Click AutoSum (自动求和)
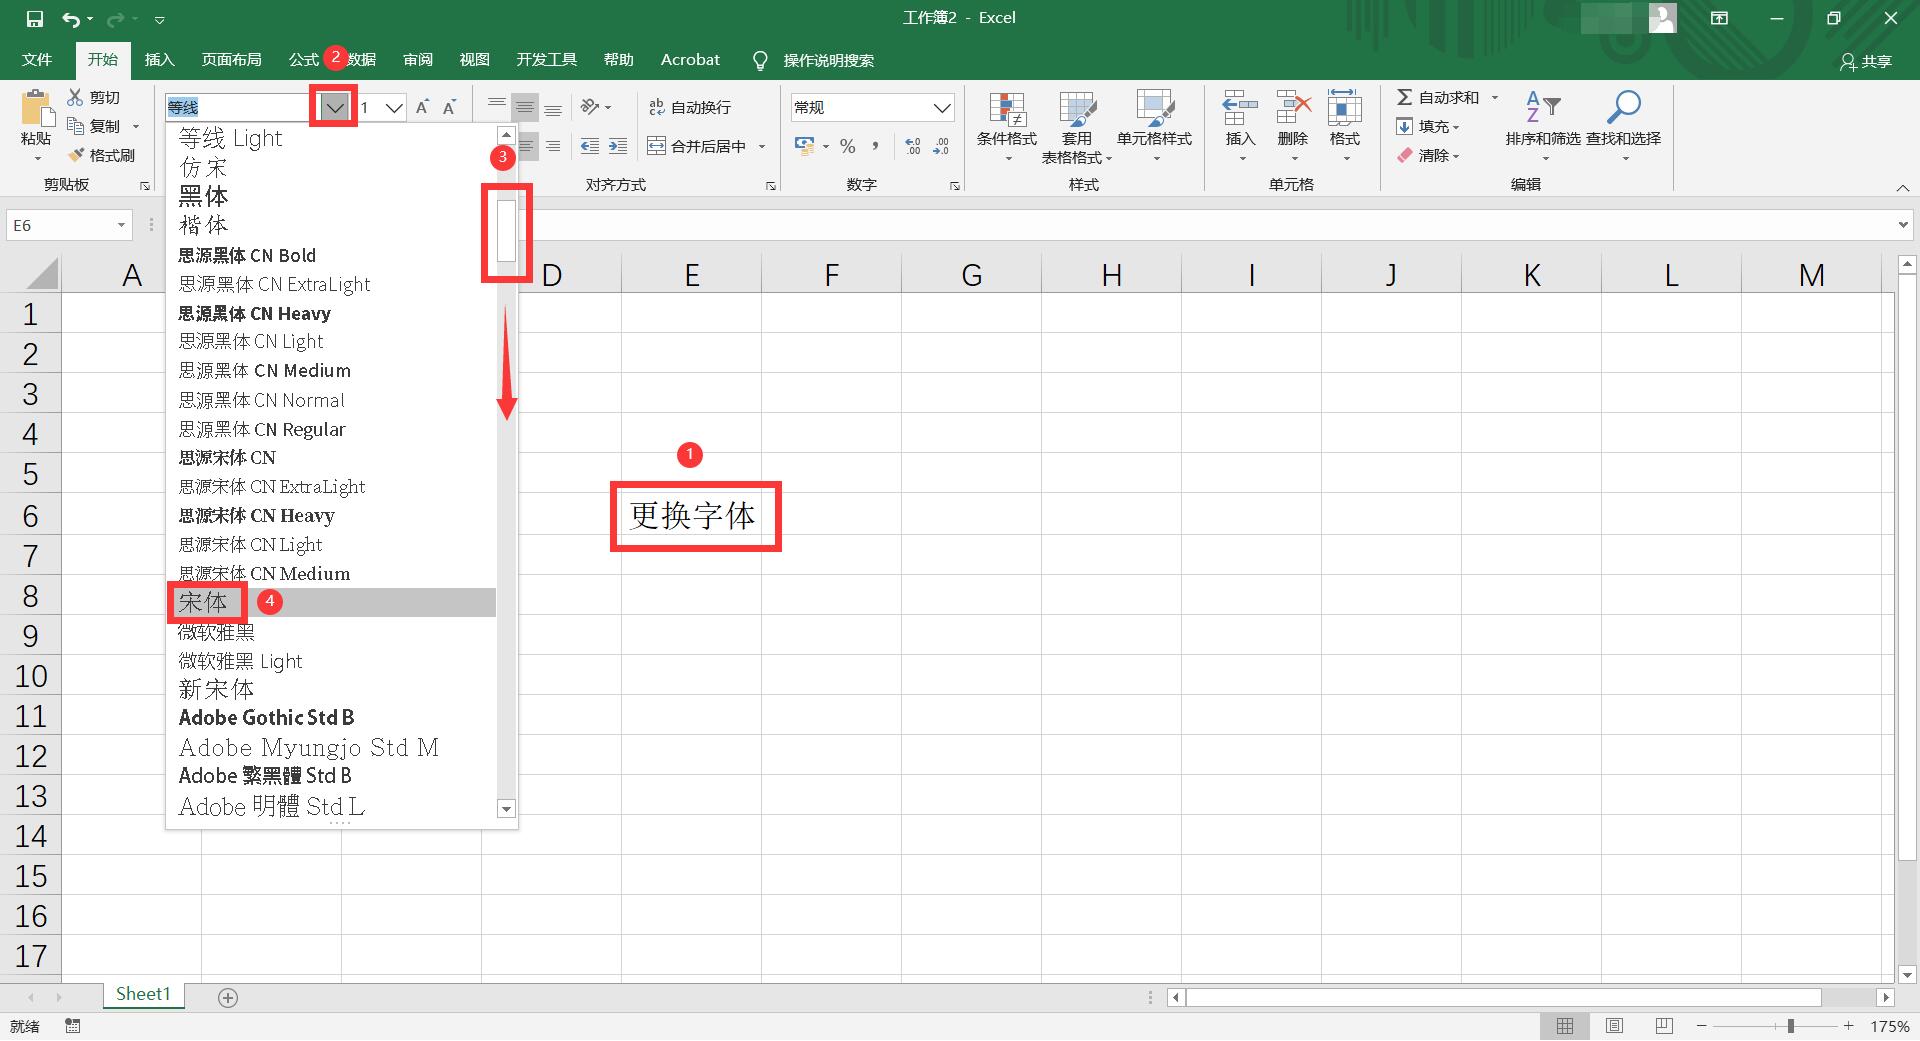 (x=1437, y=97)
